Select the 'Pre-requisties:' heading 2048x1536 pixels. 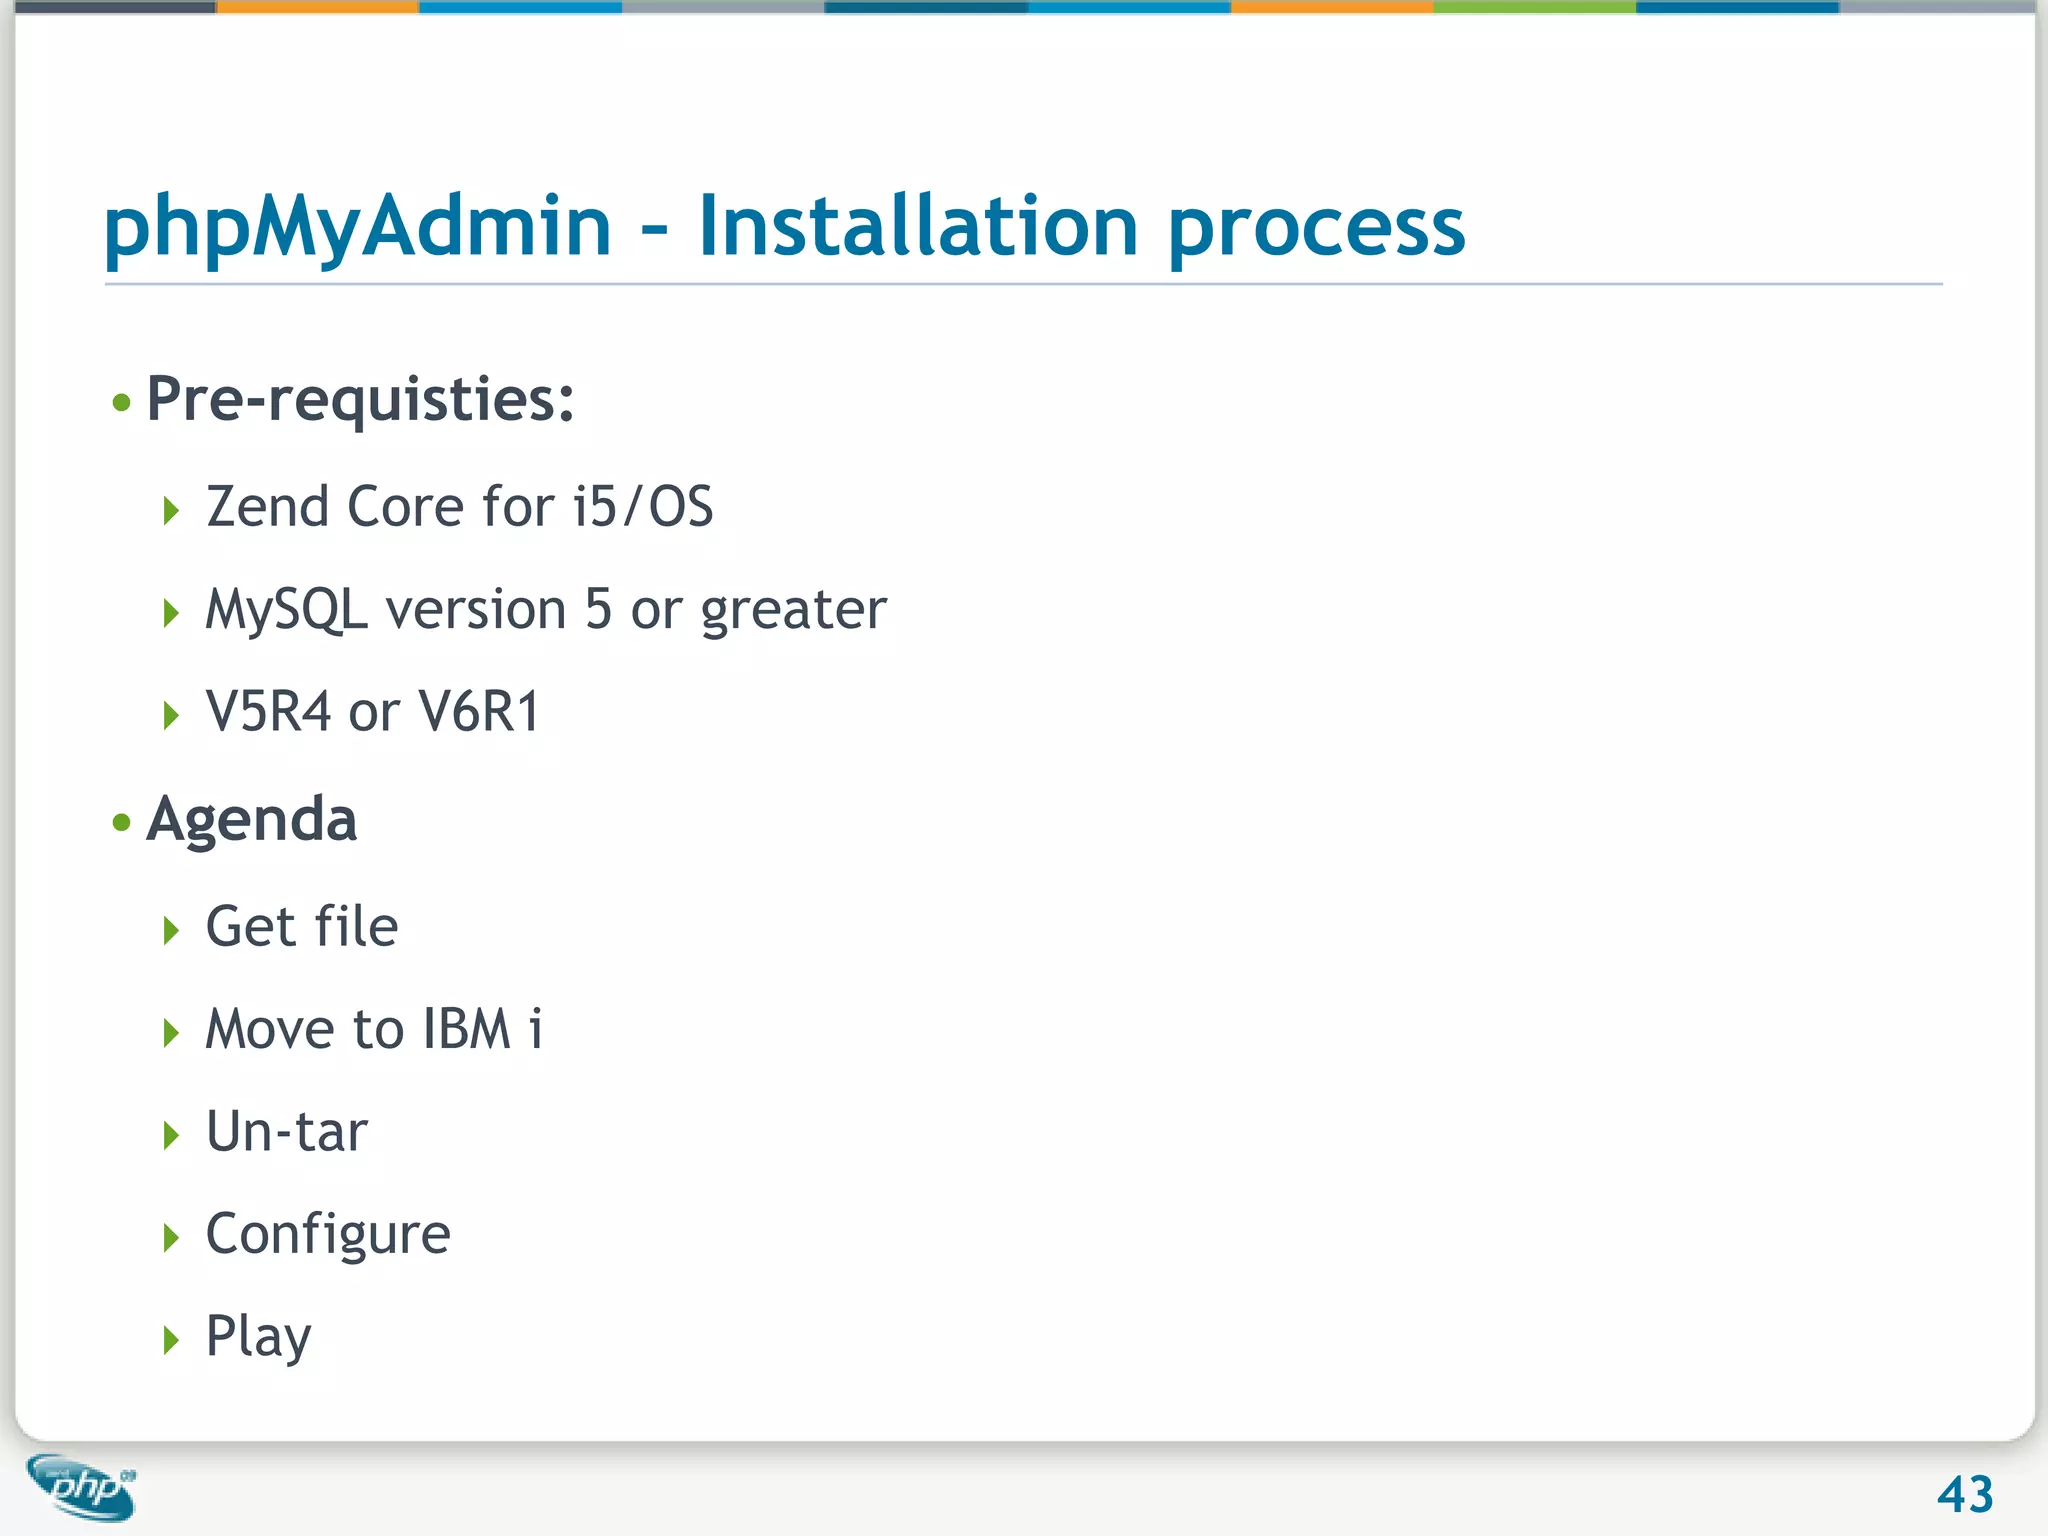(x=360, y=401)
